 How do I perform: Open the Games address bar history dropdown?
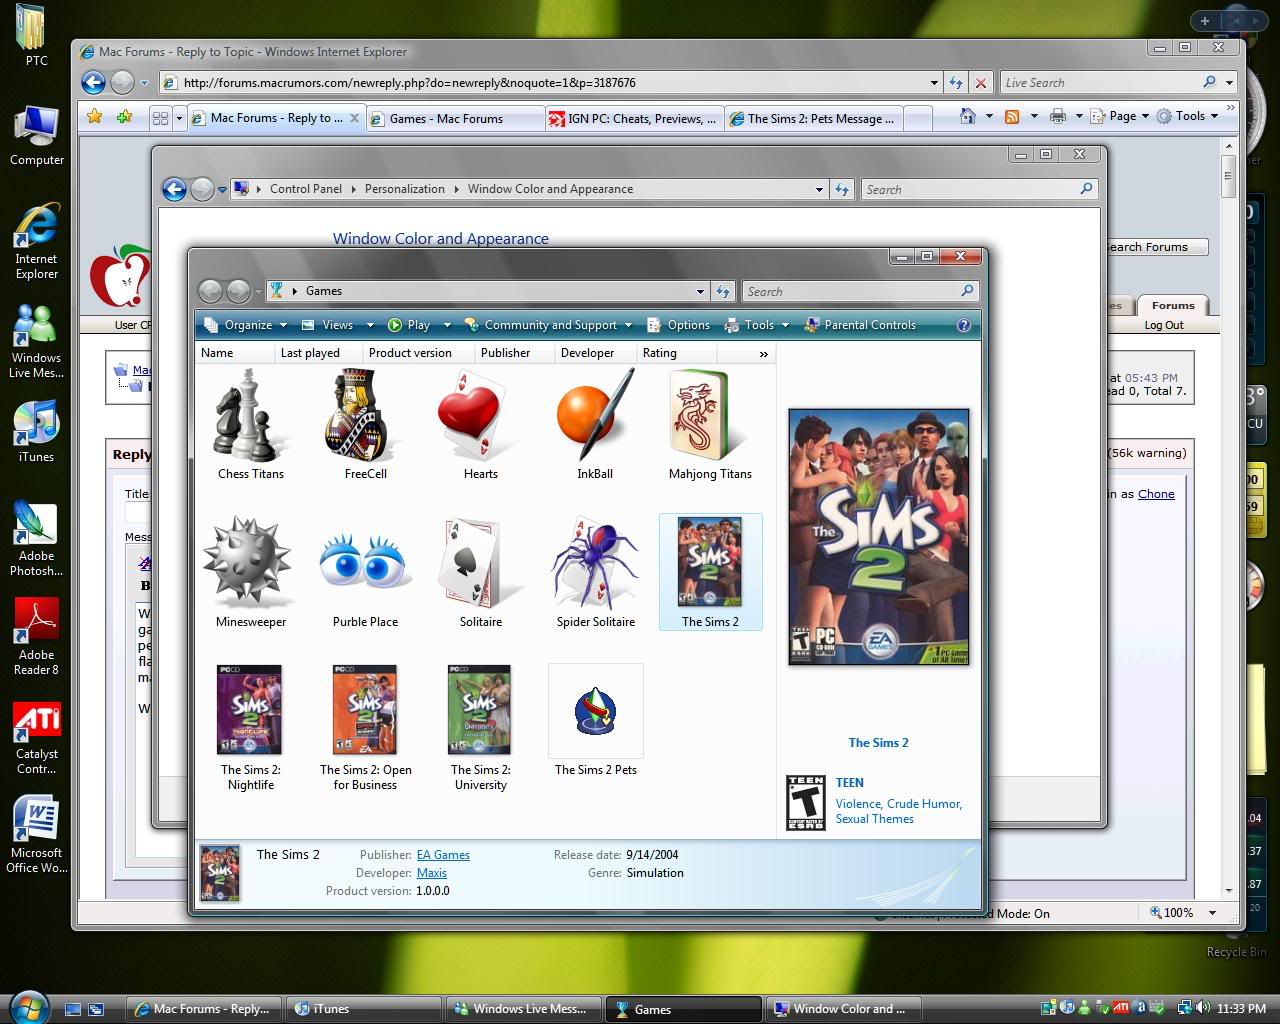(x=700, y=291)
